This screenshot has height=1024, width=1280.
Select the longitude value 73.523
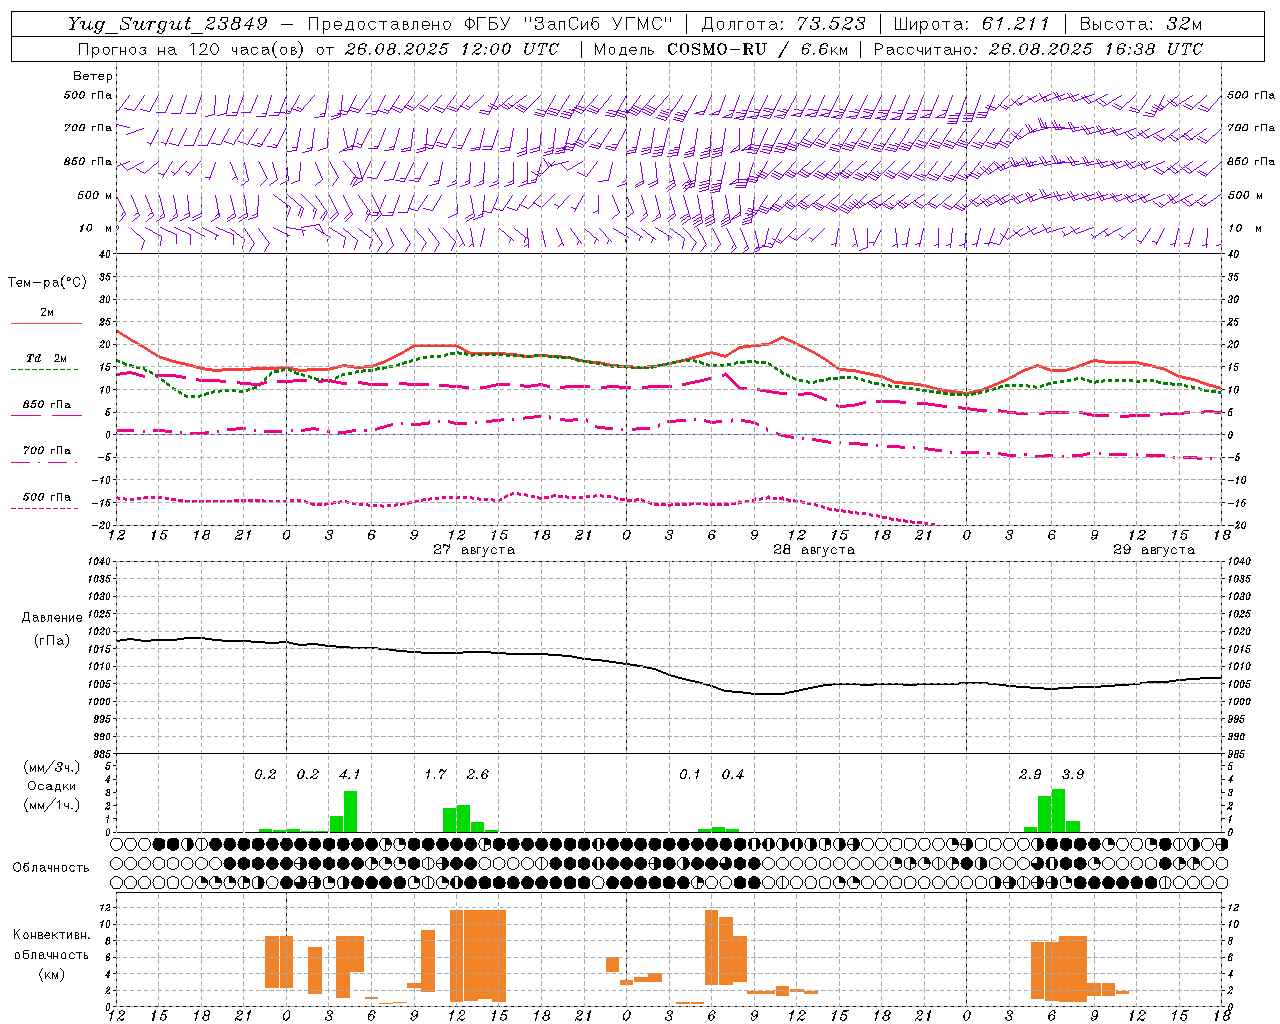pos(831,24)
